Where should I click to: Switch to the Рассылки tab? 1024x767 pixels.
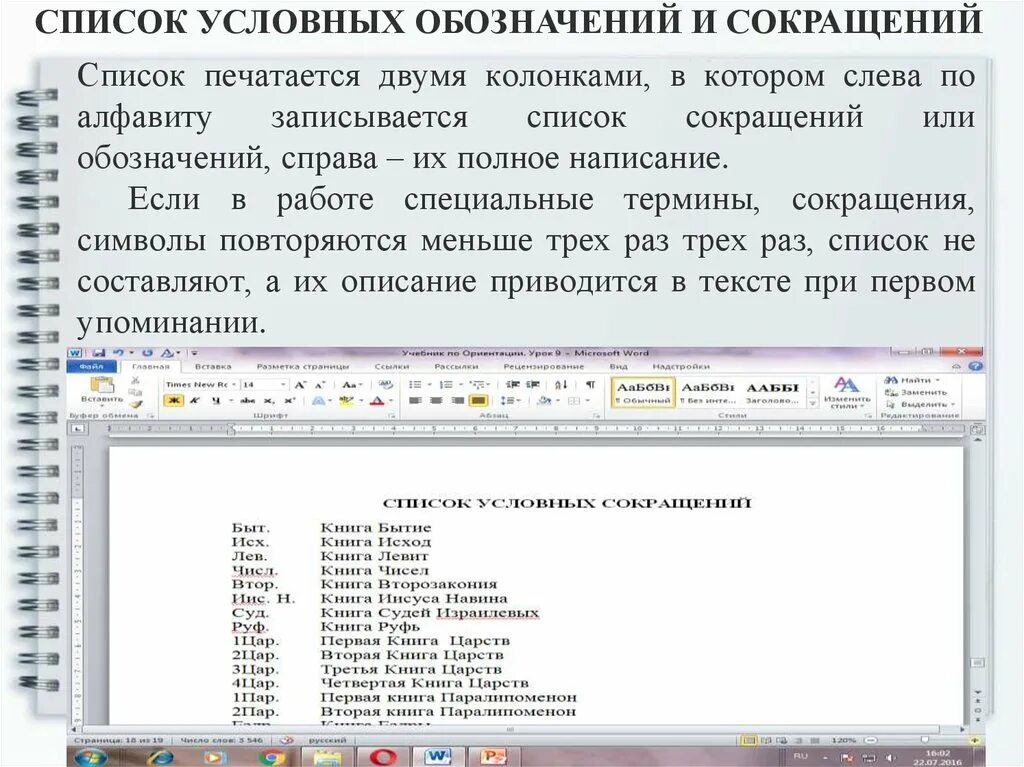coord(456,367)
